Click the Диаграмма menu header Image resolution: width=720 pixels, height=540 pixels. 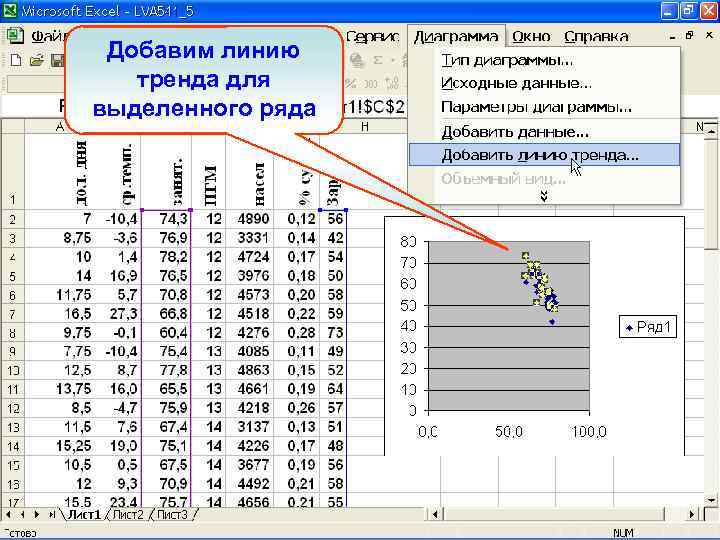click(456, 36)
